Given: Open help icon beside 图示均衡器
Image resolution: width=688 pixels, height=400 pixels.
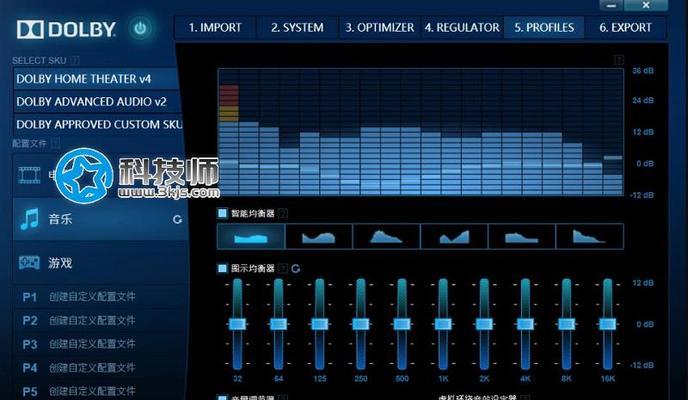Looking at the screenshot, I should [x=283, y=268].
